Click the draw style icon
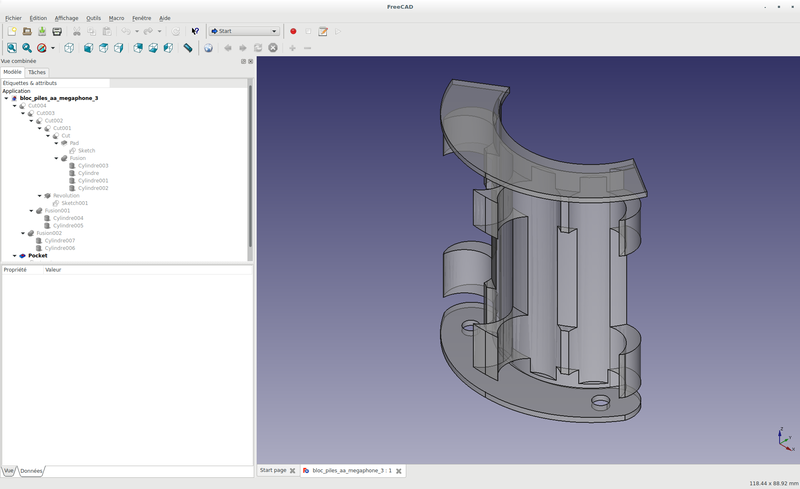The image size is (800, 489). (42, 48)
